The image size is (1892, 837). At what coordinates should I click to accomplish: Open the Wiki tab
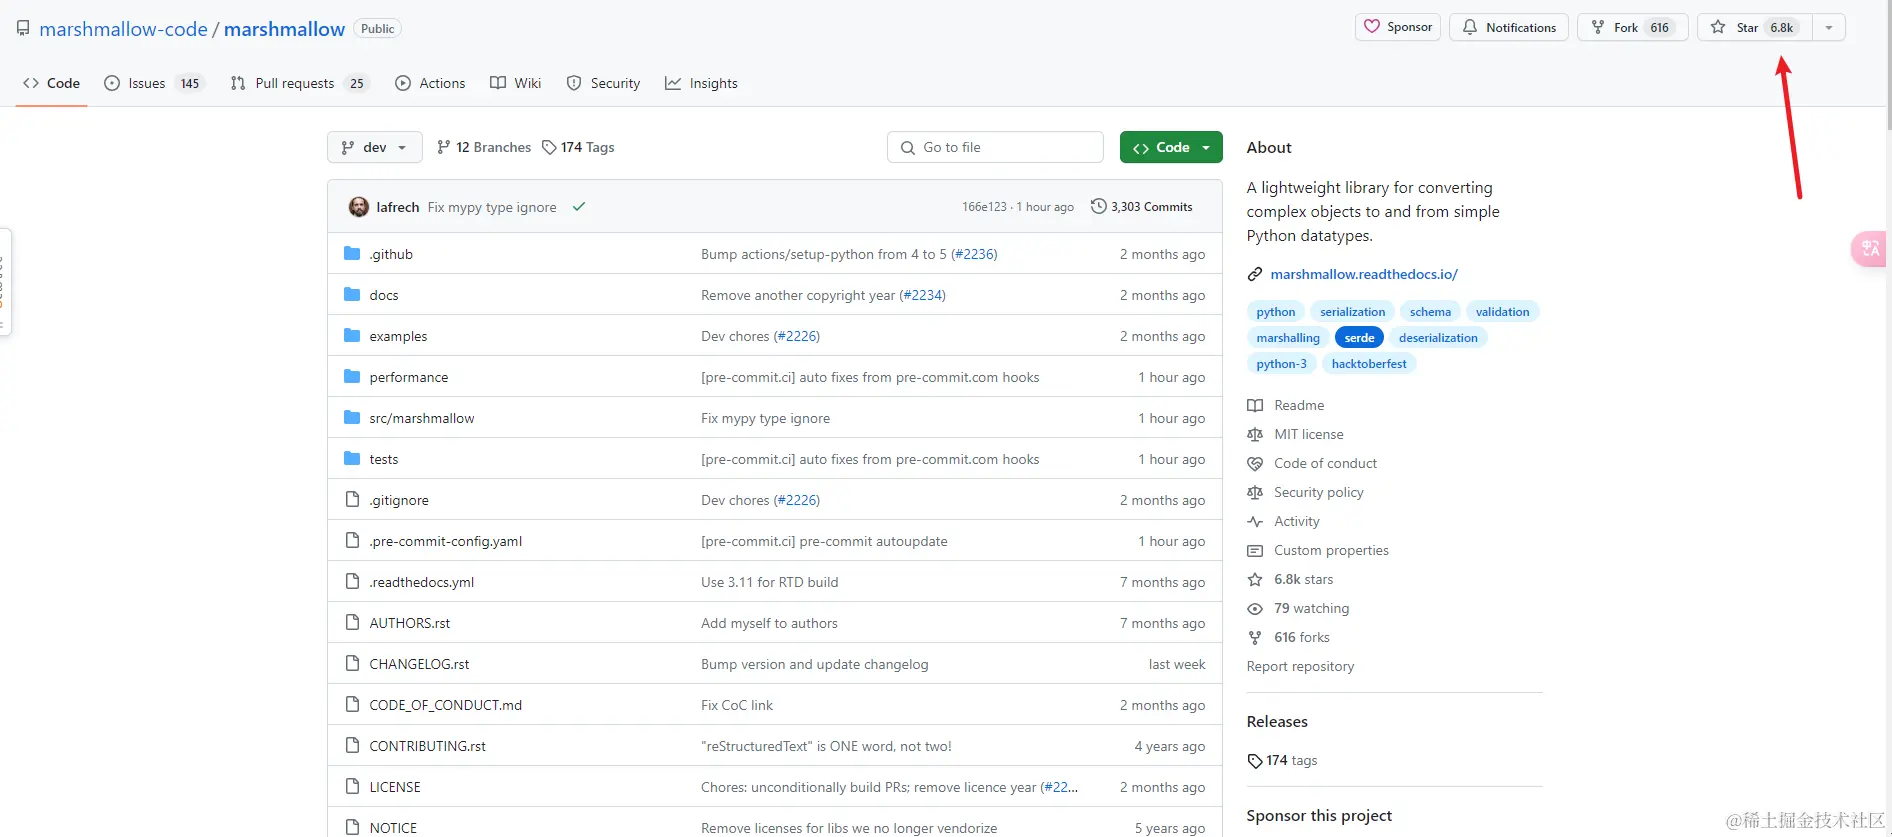pos(515,83)
